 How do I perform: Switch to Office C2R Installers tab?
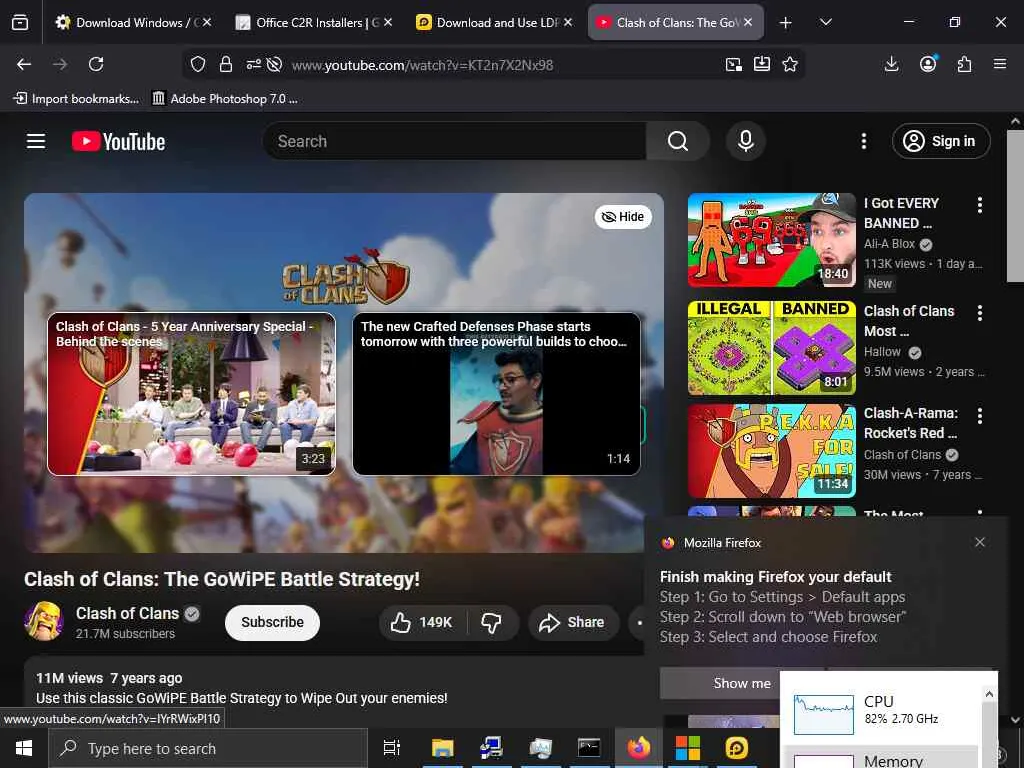(x=312, y=22)
